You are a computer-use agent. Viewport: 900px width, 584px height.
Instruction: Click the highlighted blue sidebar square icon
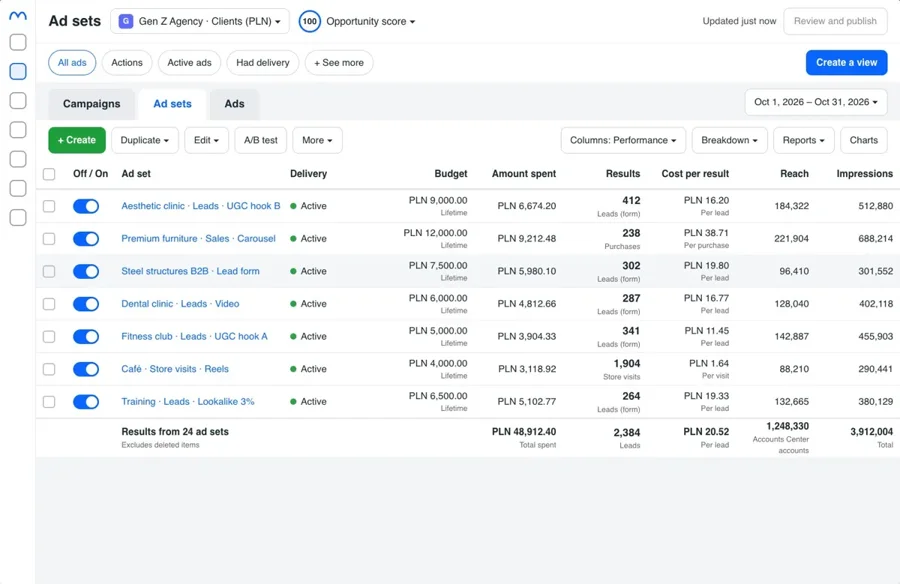18,71
